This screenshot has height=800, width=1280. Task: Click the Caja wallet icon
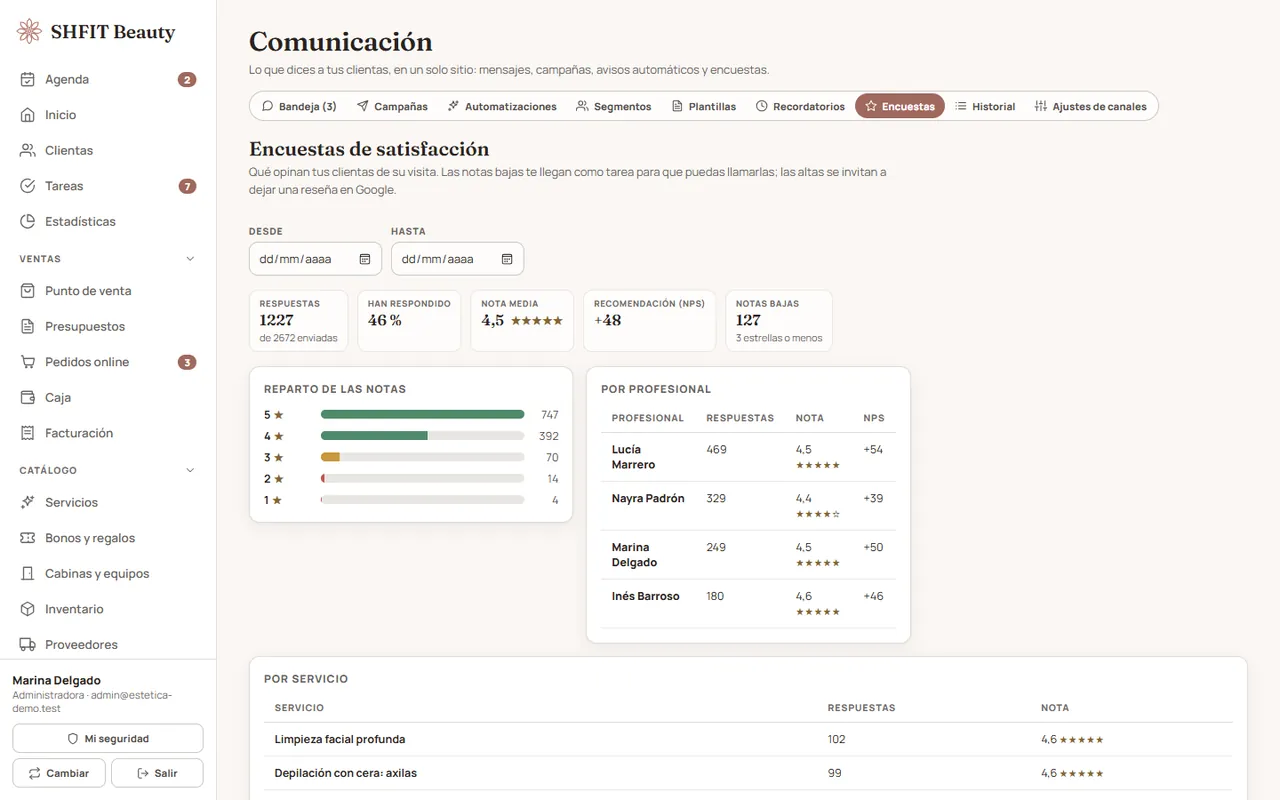[x=28, y=397]
